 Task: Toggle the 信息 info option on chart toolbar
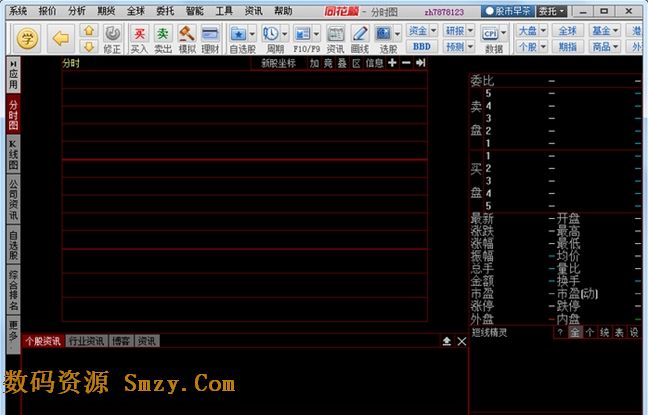tap(374, 63)
